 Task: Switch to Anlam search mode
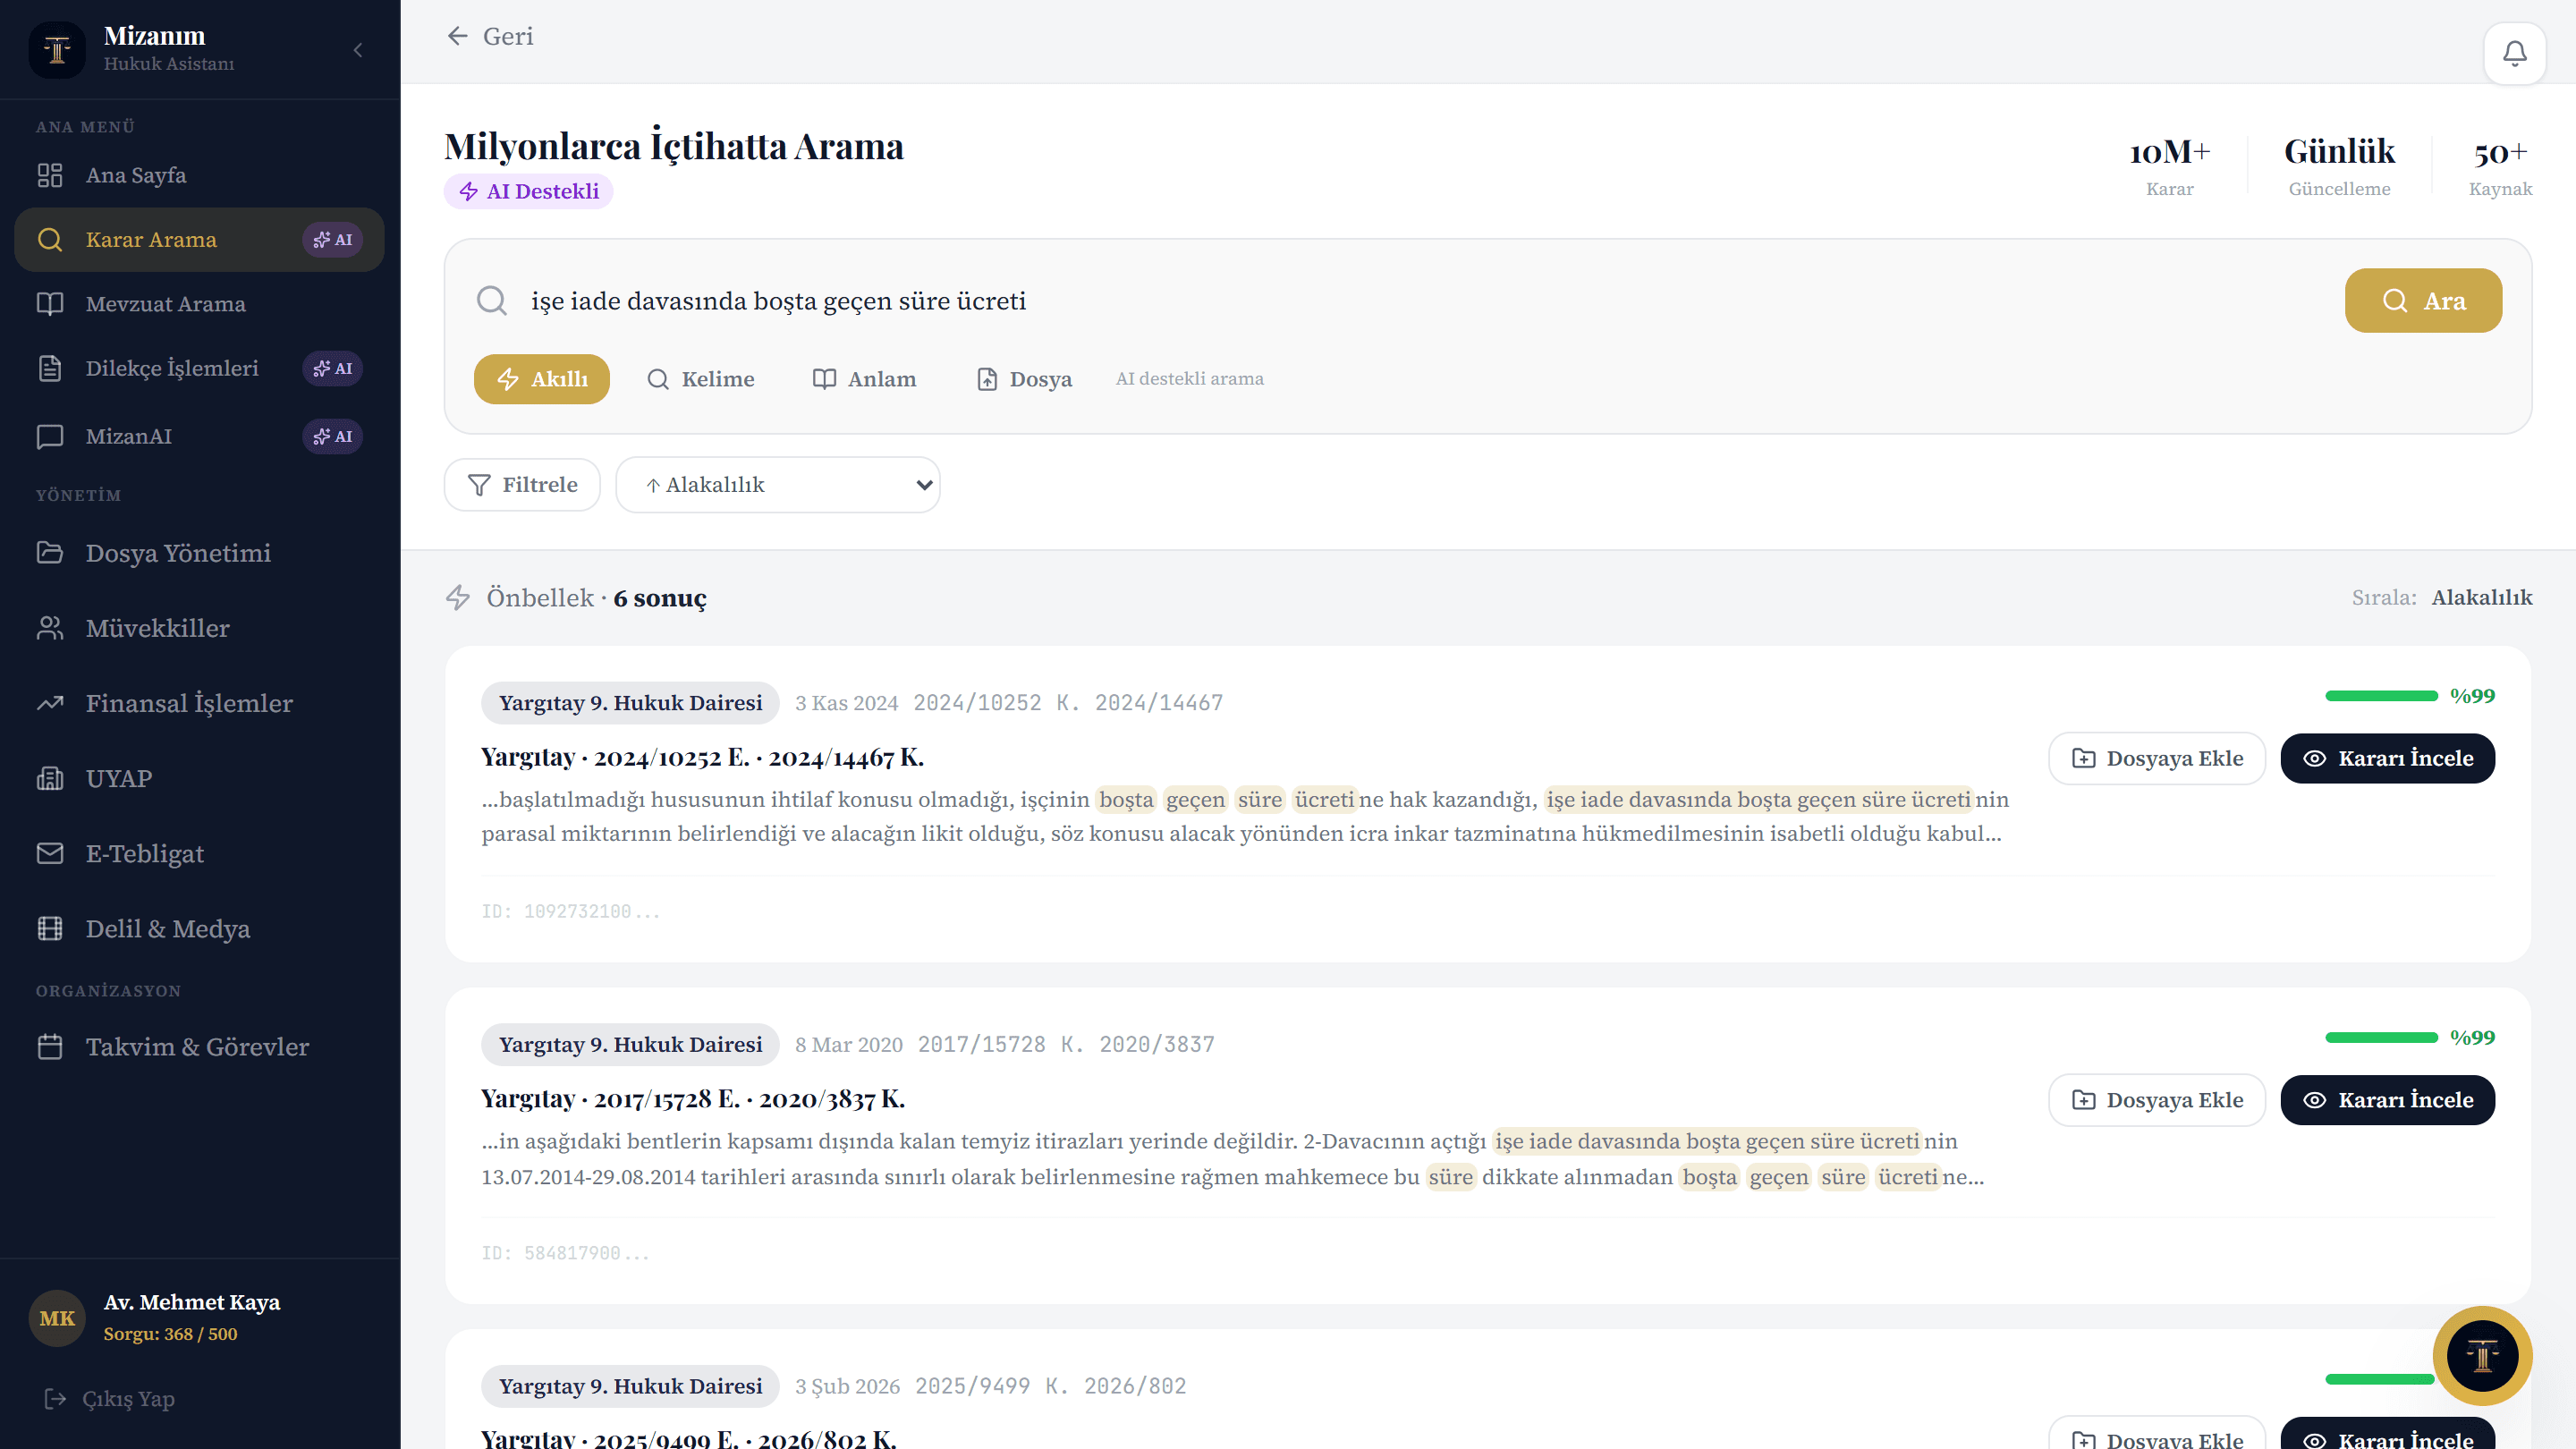click(x=864, y=379)
